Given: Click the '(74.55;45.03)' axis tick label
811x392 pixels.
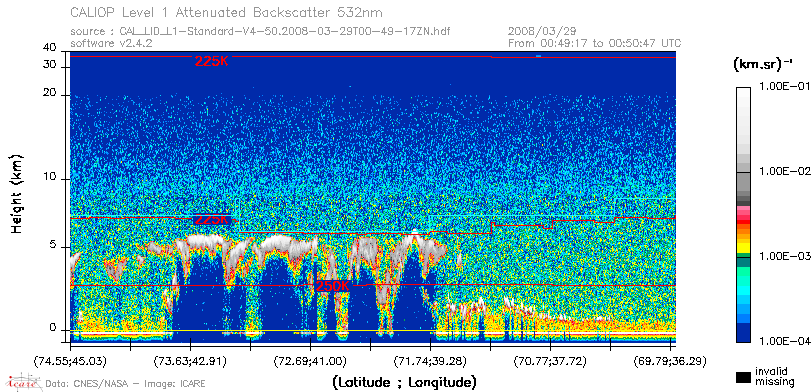Looking at the screenshot, I should [x=69, y=361].
